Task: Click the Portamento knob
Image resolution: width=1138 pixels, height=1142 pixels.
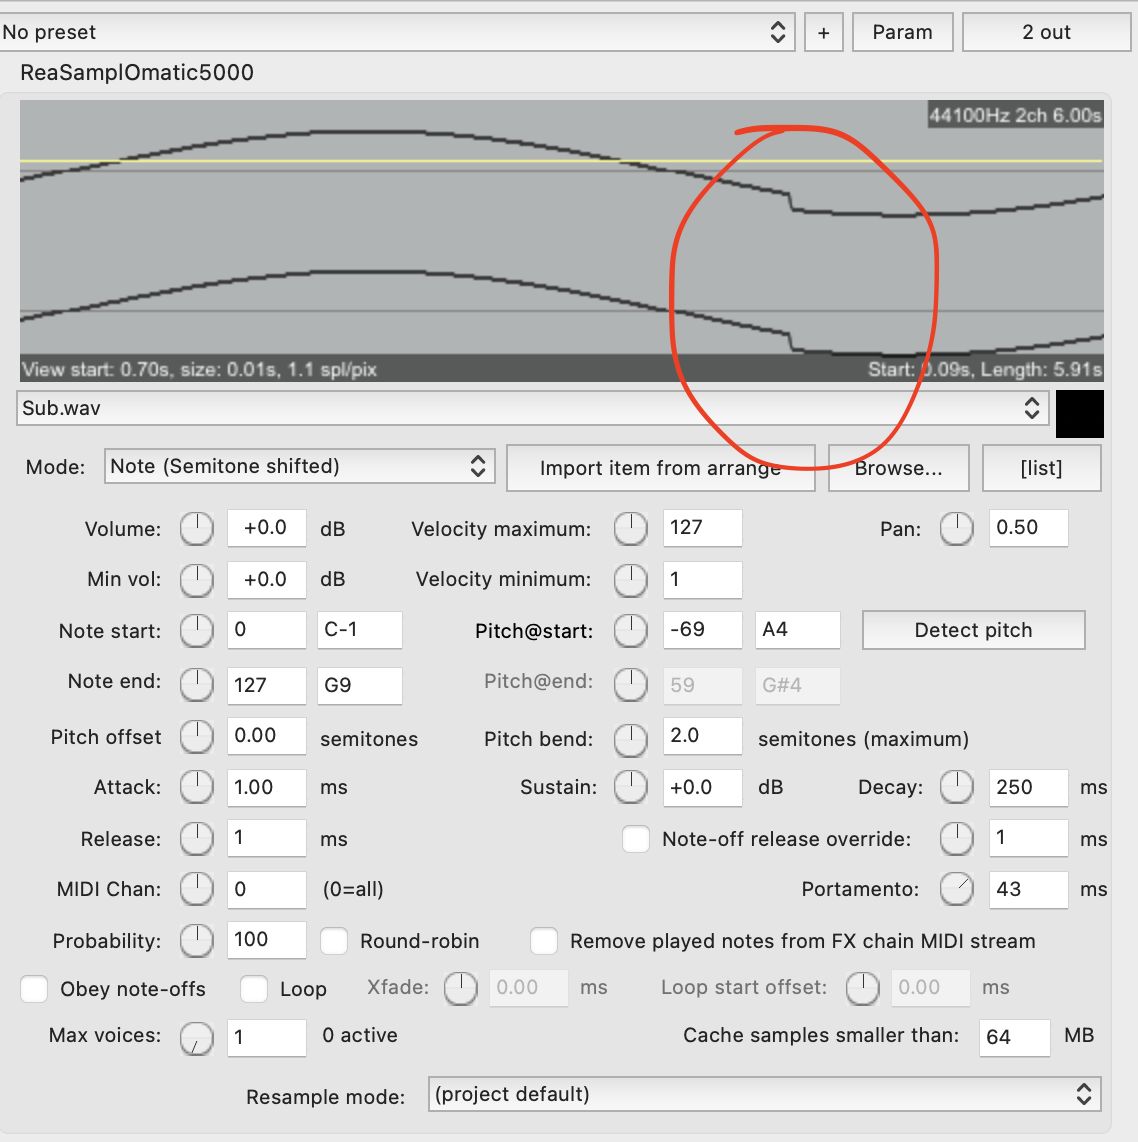Action: (956, 889)
